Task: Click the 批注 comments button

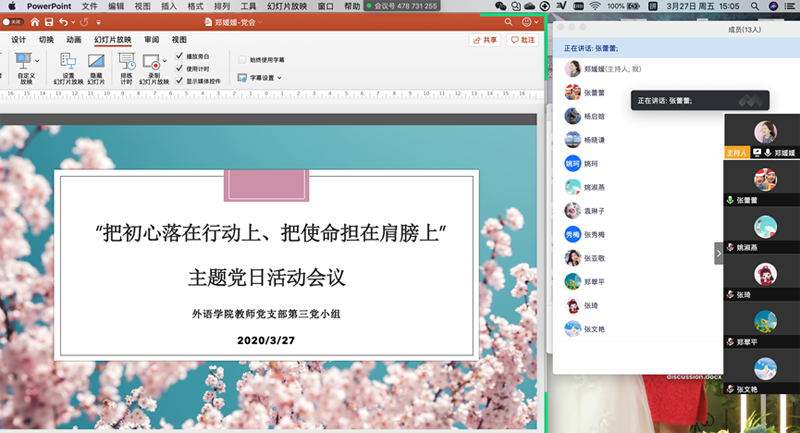Action: (522, 40)
